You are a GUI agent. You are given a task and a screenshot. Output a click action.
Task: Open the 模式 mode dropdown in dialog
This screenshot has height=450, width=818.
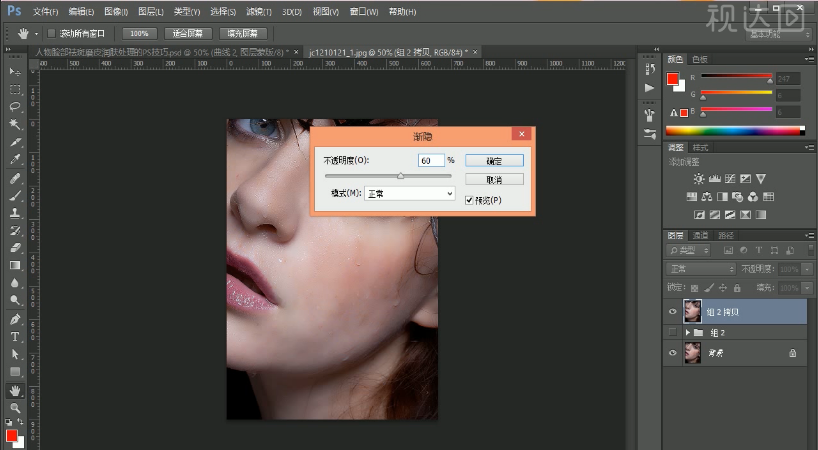(410, 193)
